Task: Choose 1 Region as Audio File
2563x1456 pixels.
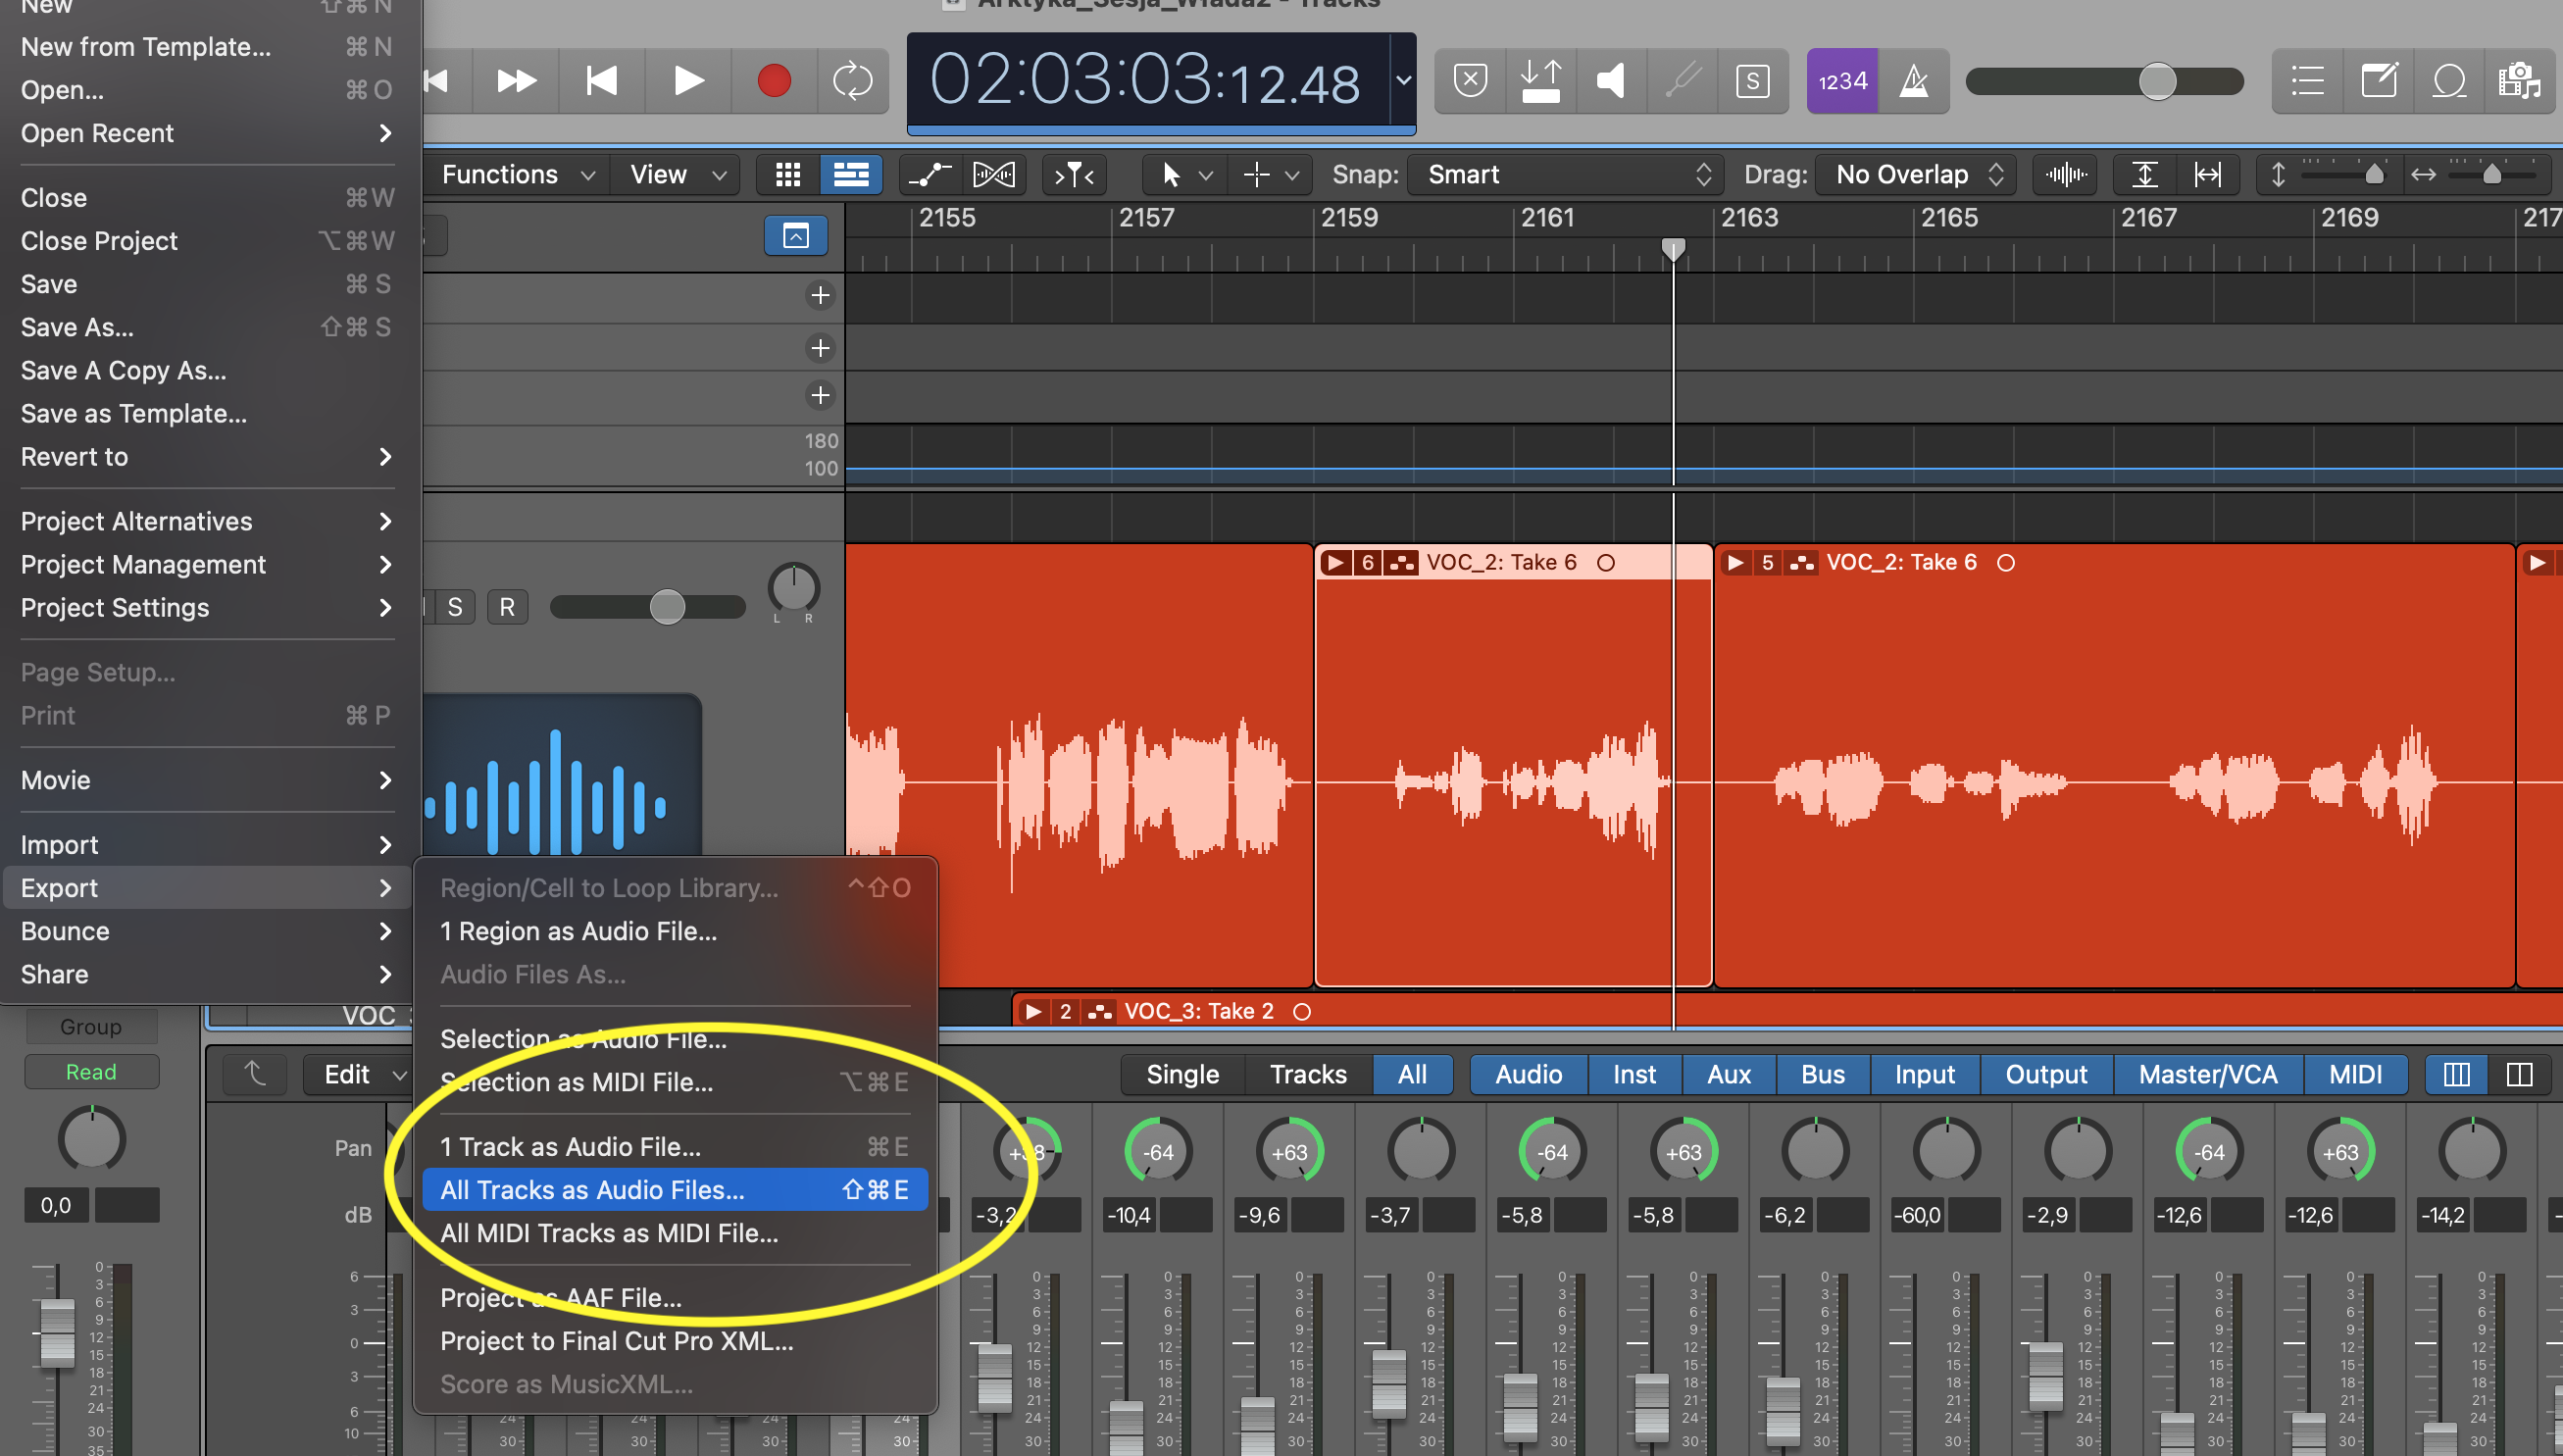Action: [675, 931]
